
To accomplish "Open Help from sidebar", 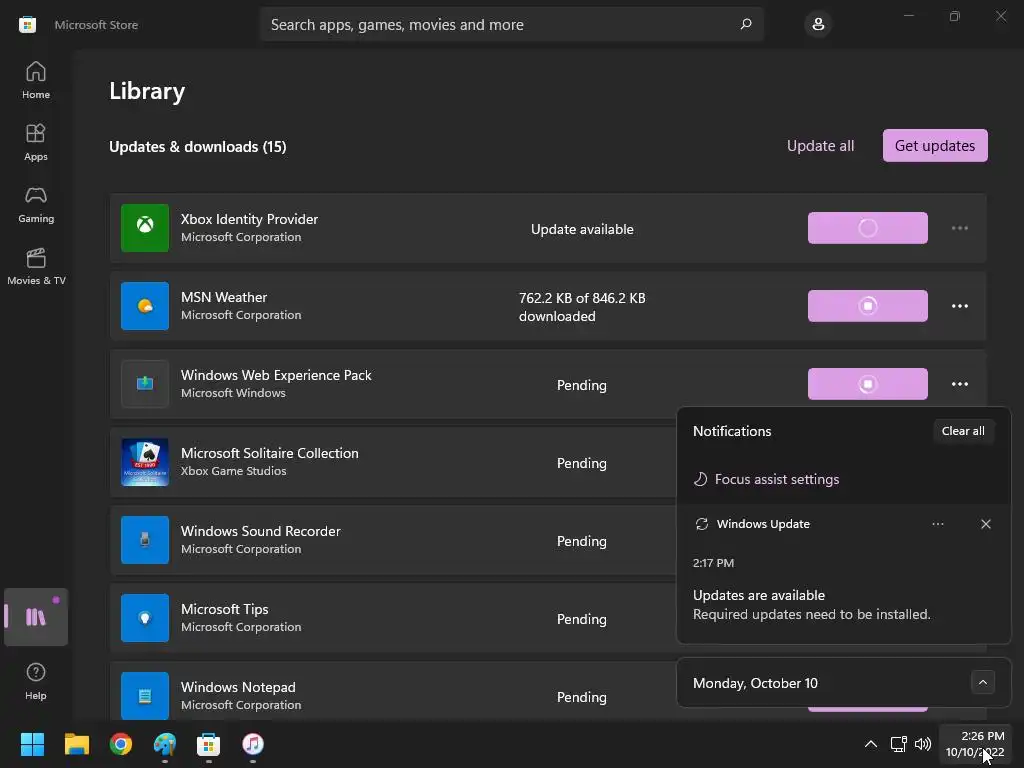I will 36,680.
